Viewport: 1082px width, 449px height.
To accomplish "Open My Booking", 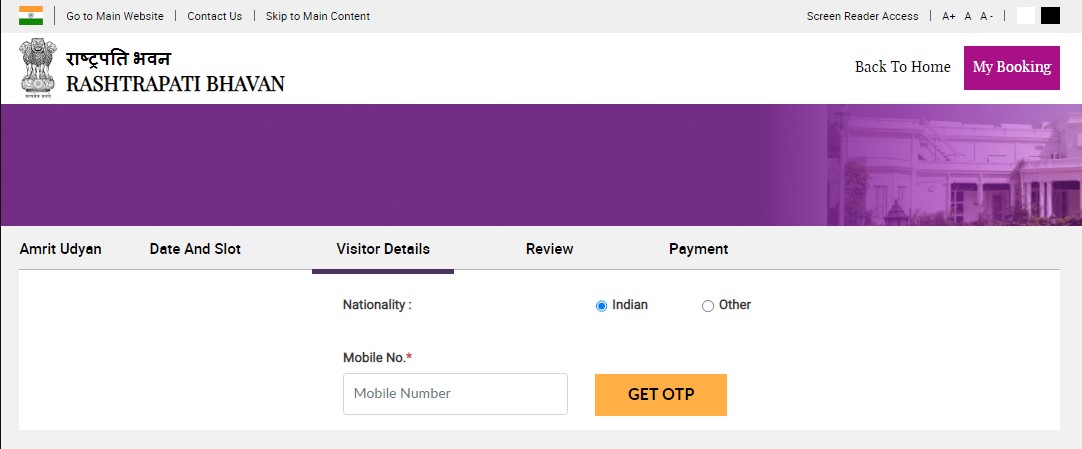I will [x=1012, y=68].
